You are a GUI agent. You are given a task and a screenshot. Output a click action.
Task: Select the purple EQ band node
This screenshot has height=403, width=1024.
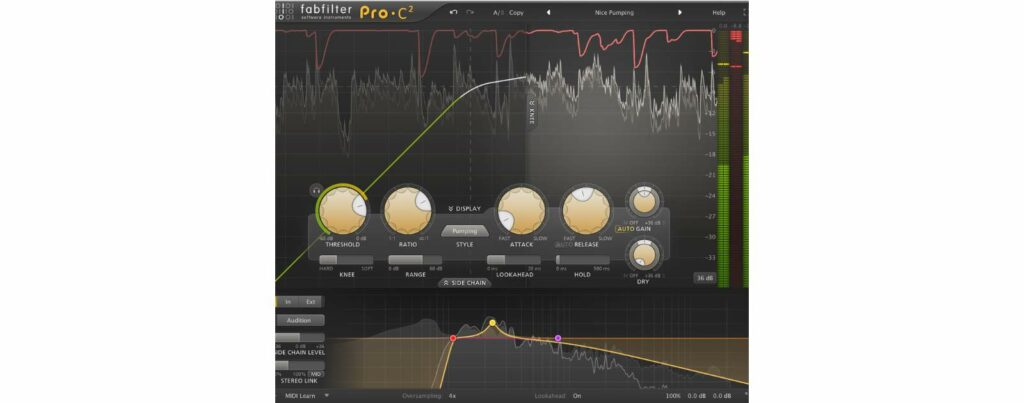(558, 338)
